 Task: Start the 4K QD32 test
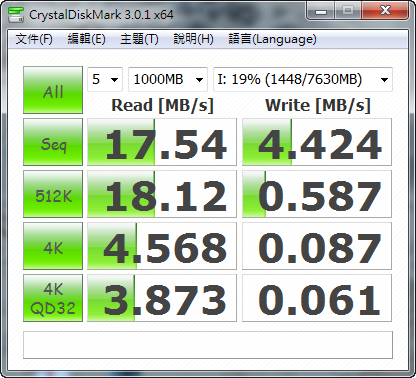pos(53,298)
